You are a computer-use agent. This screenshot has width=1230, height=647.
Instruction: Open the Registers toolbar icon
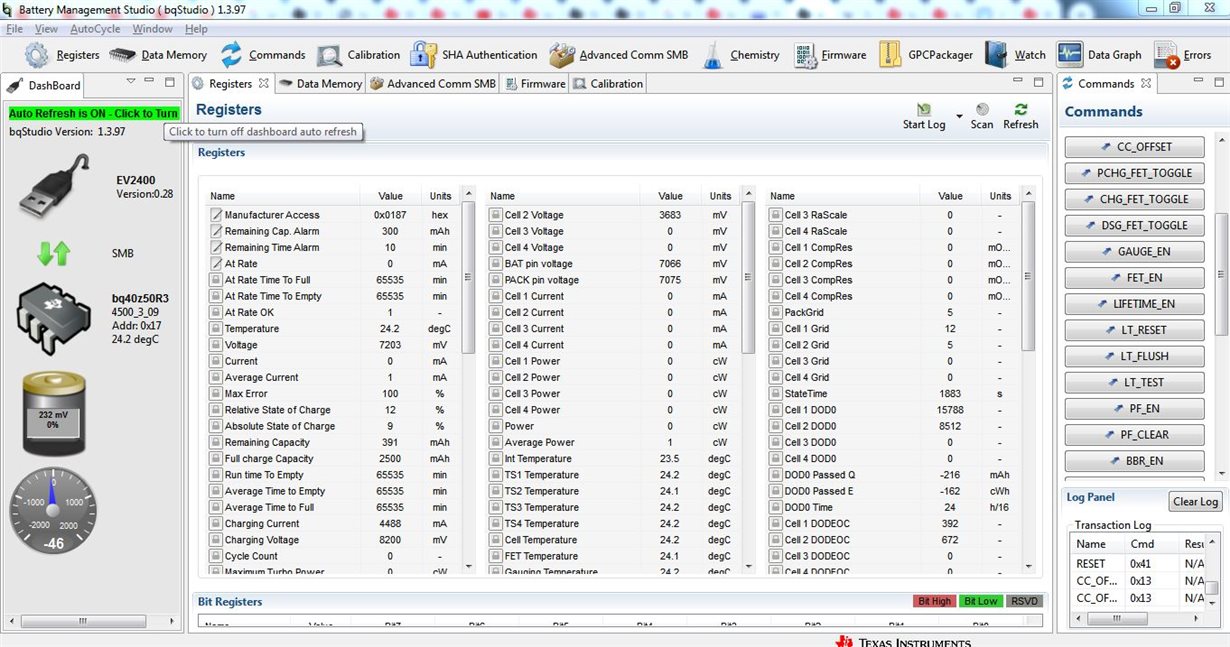[x=37, y=55]
